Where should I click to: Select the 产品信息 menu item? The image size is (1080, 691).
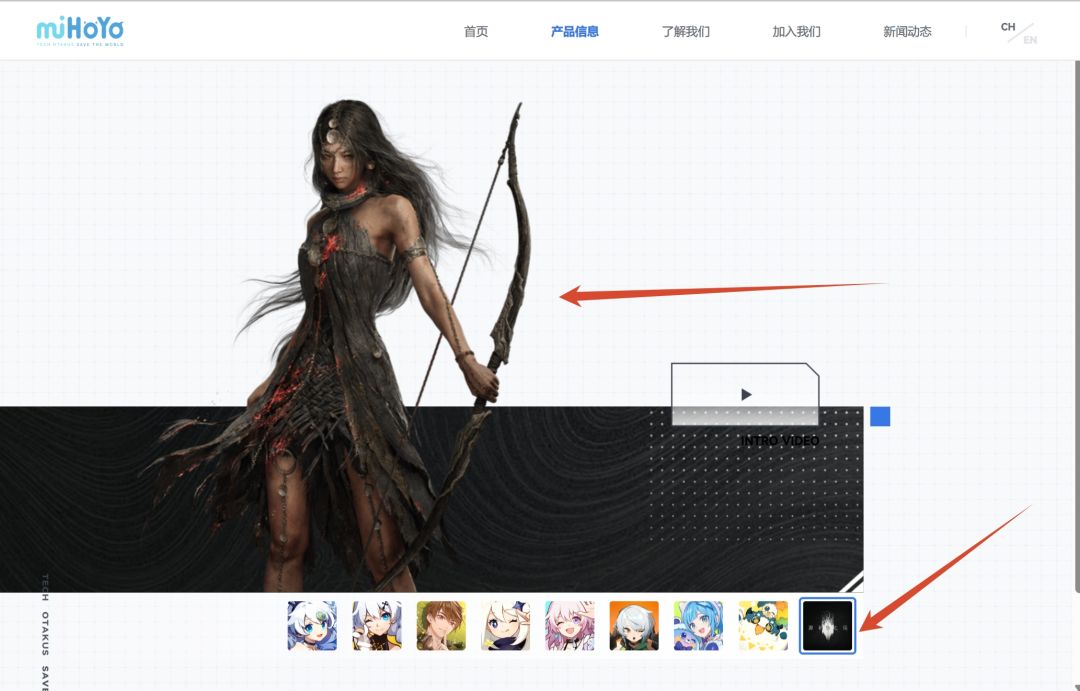574,32
